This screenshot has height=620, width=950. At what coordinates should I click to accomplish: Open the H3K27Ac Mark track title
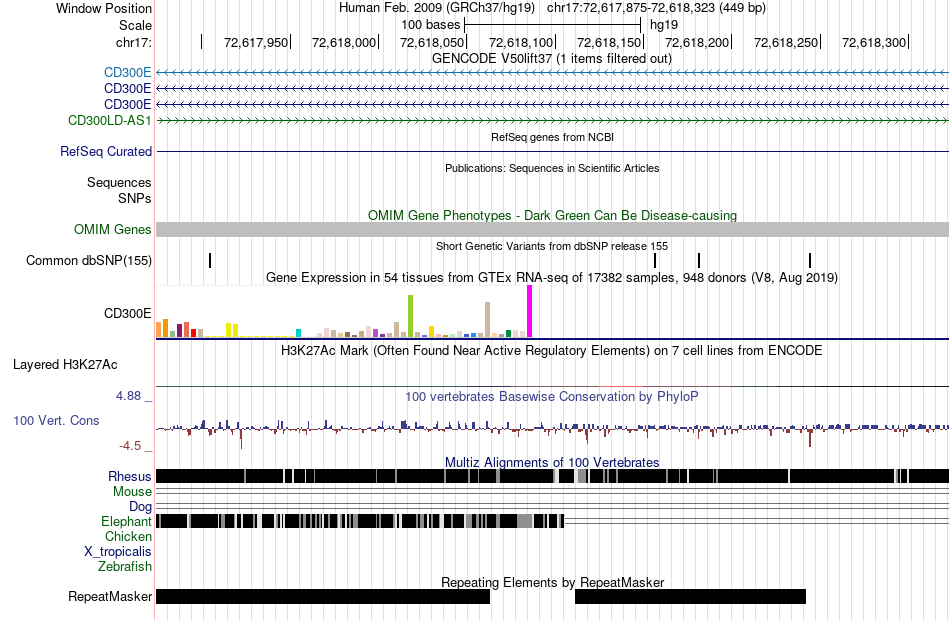point(552,351)
